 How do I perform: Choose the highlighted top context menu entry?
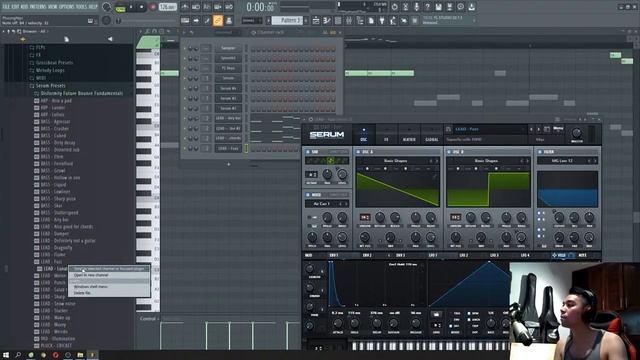click(x=109, y=269)
